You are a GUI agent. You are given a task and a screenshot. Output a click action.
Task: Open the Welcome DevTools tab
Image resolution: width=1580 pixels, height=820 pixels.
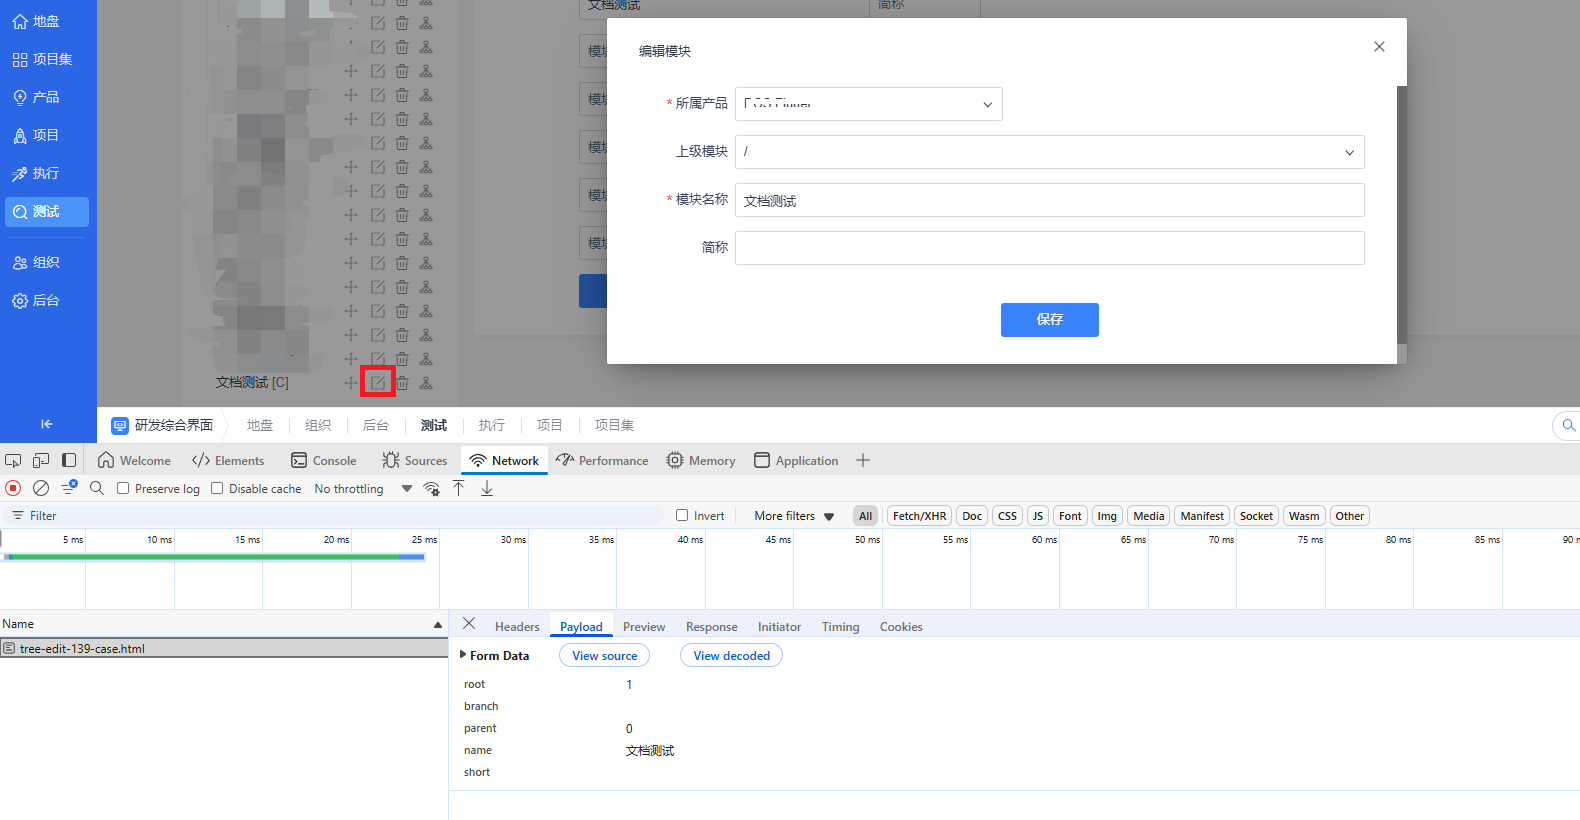coord(134,460)
